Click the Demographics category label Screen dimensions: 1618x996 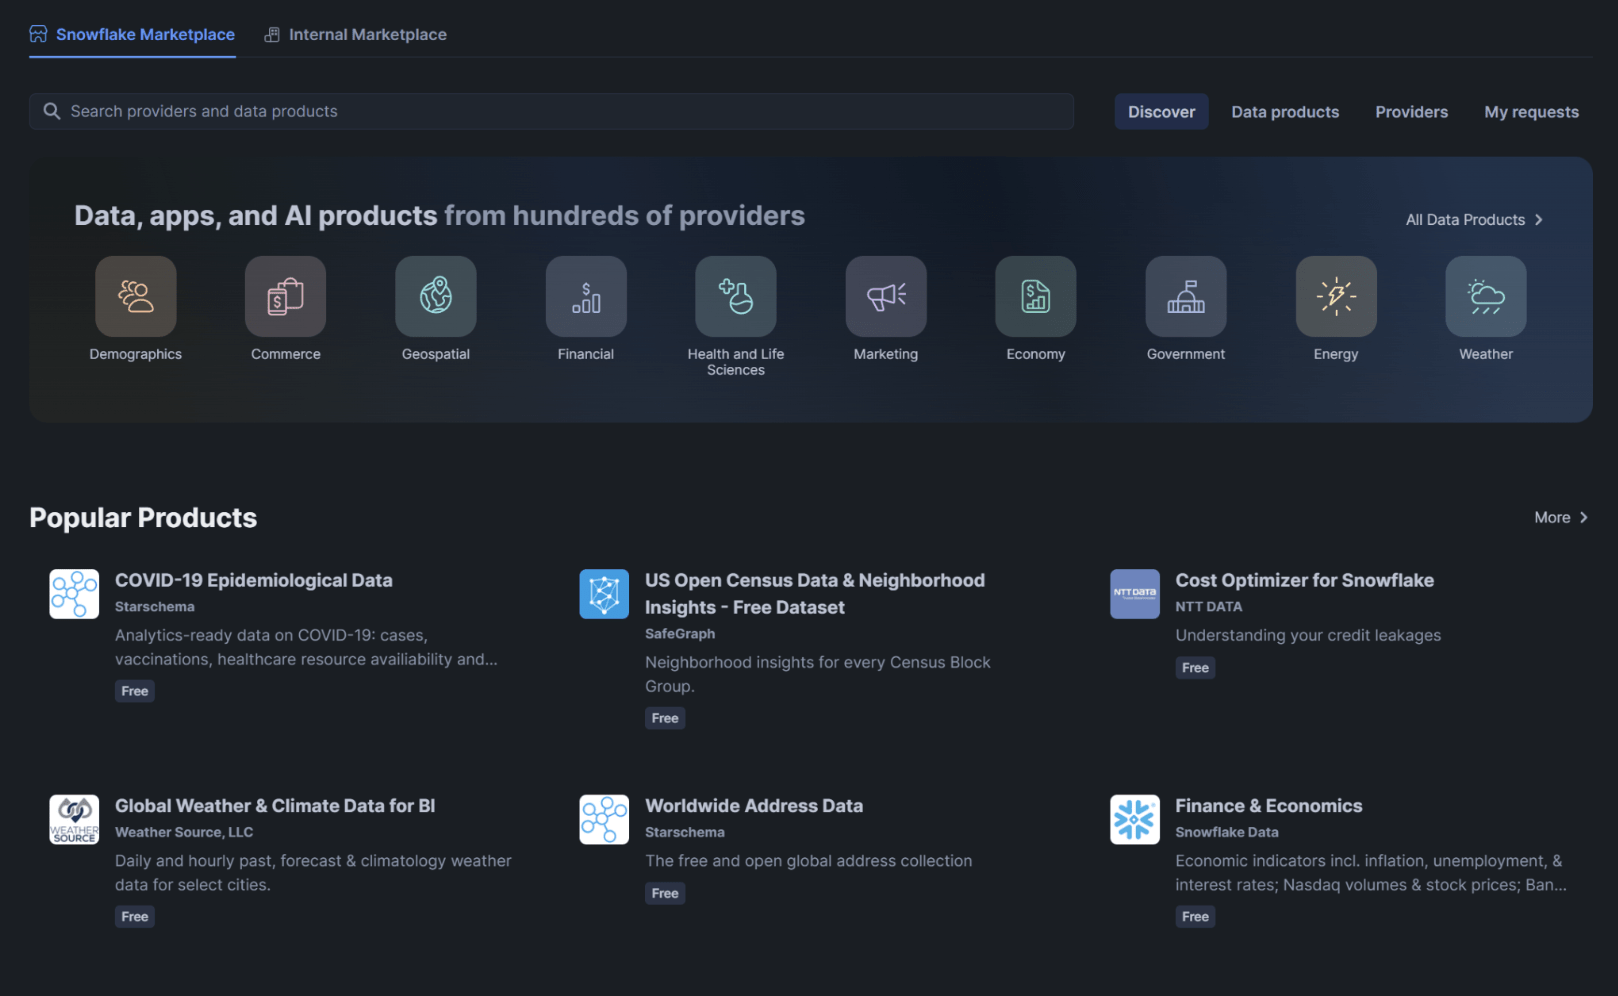(x=136, y=354)
